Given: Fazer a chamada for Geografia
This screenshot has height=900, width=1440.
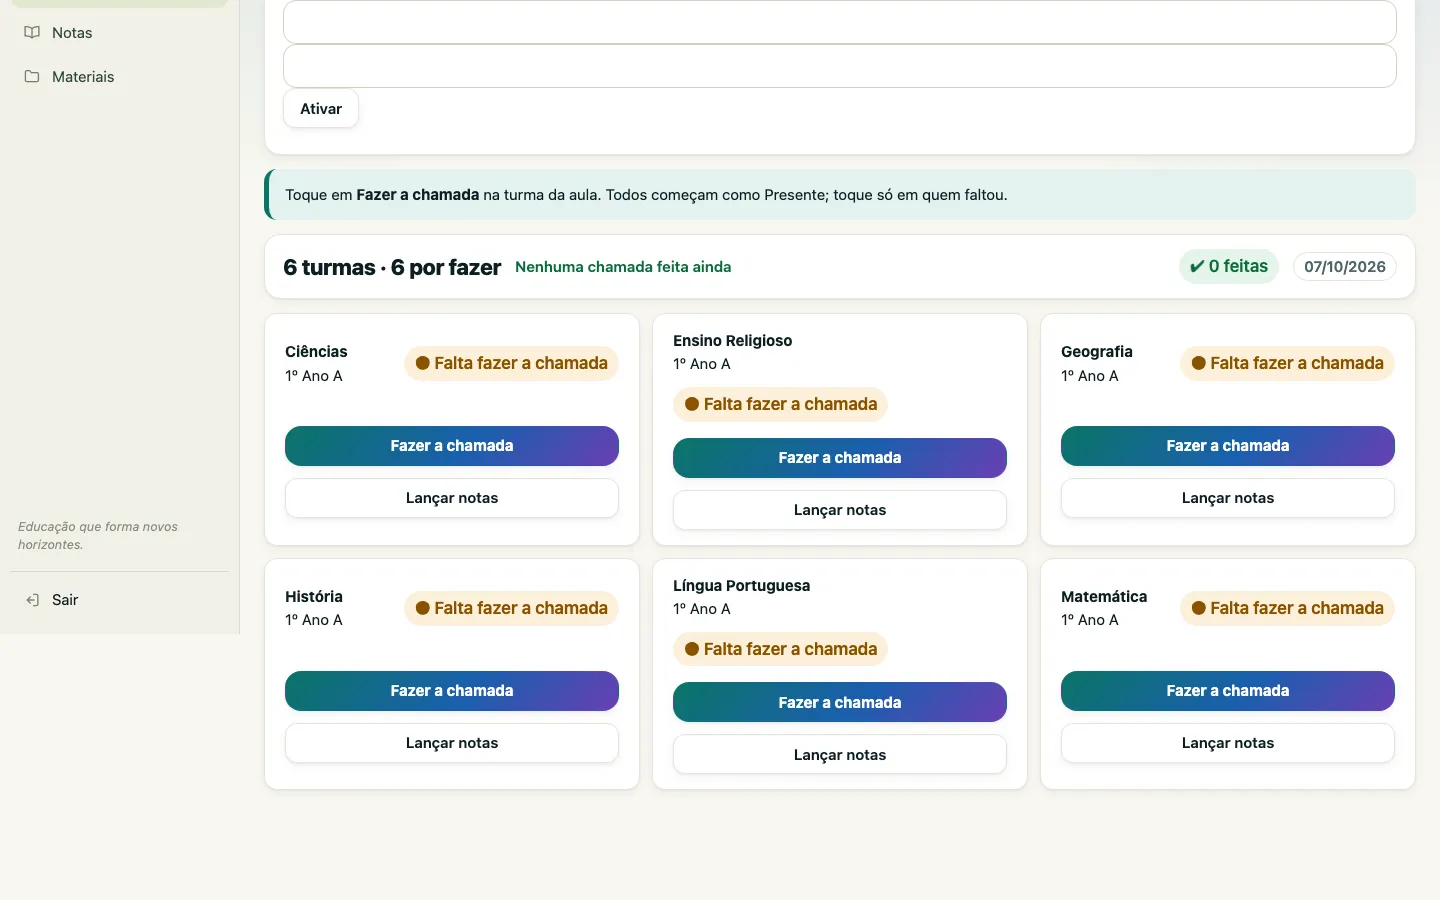Looking at the screenshot, I should 1228,446.
